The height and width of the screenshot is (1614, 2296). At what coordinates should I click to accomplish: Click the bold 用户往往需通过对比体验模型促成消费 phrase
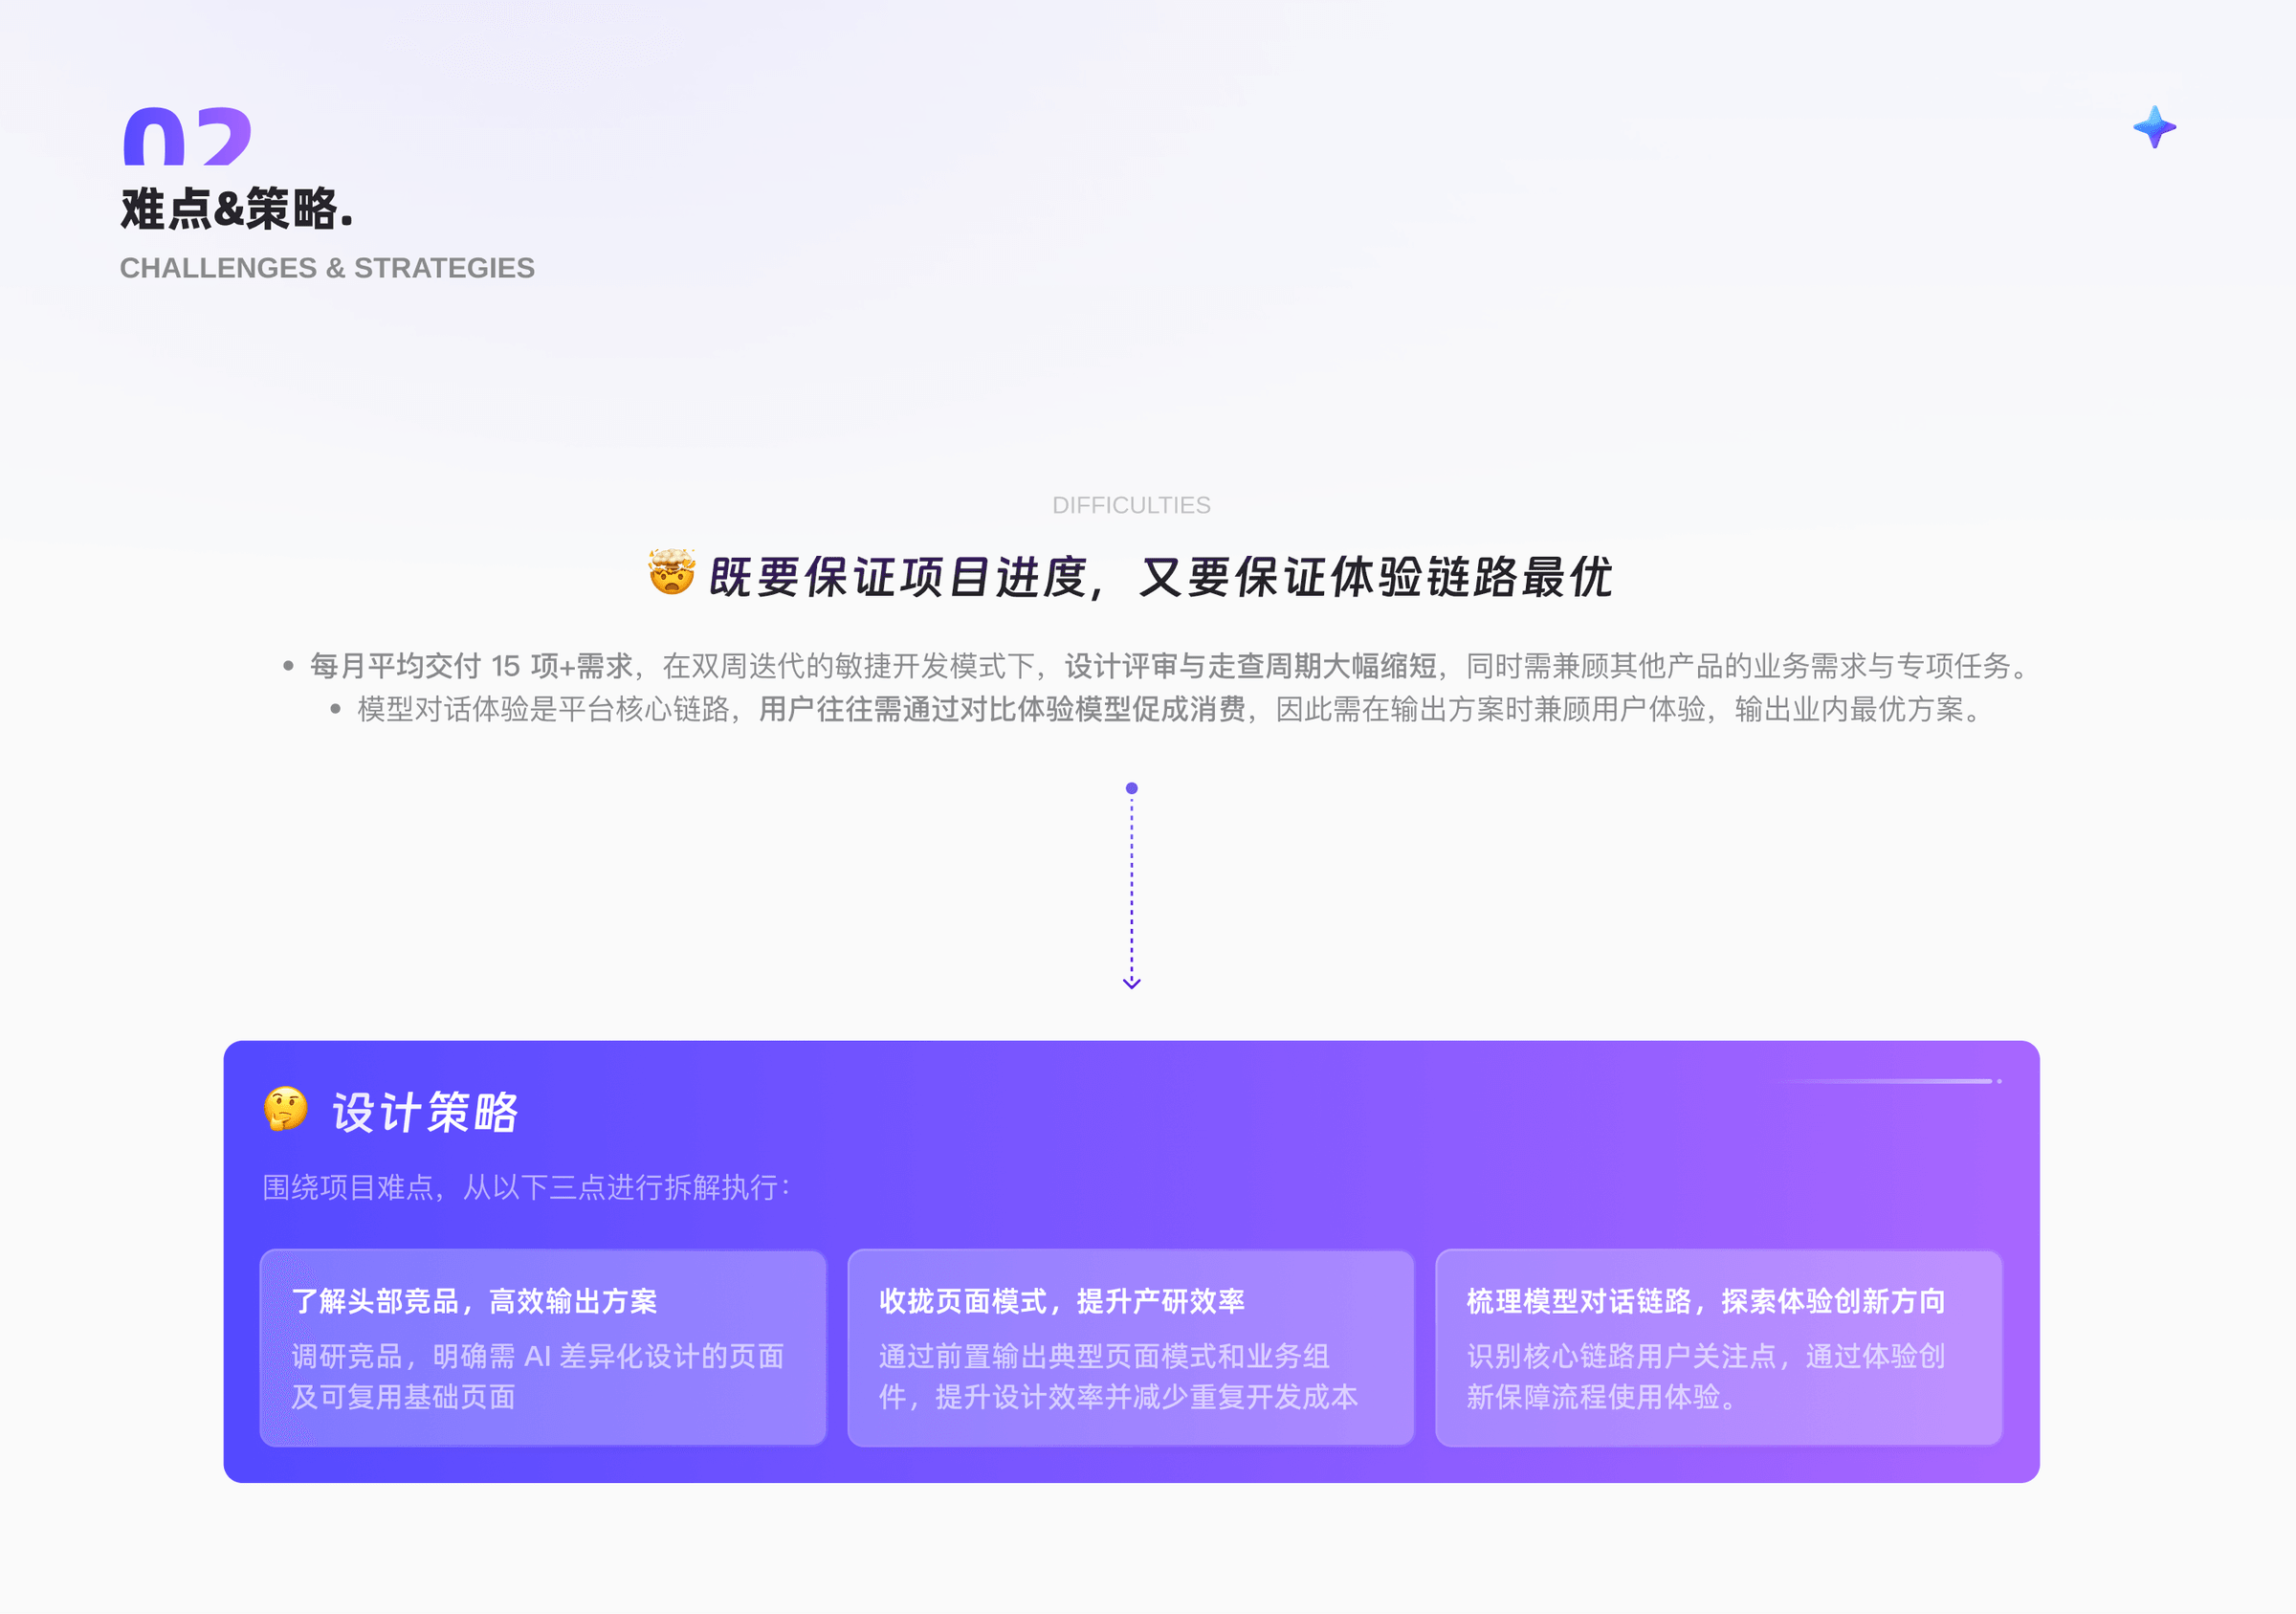[1002, 710]
